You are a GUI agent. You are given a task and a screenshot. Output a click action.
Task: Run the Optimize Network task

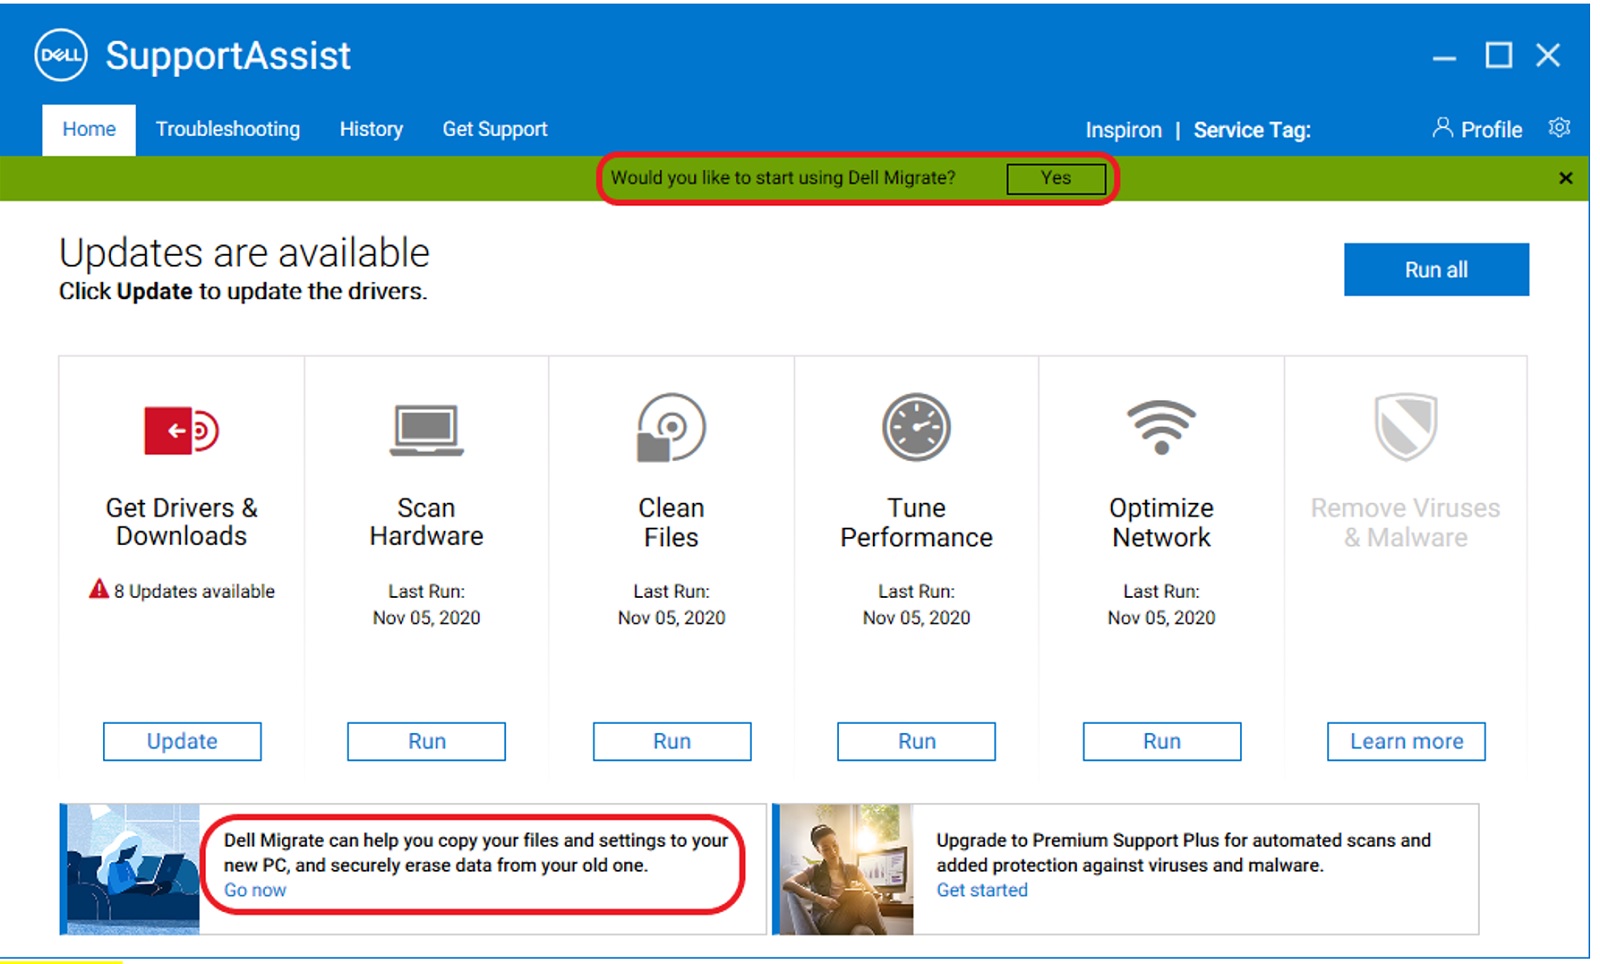1162,741
